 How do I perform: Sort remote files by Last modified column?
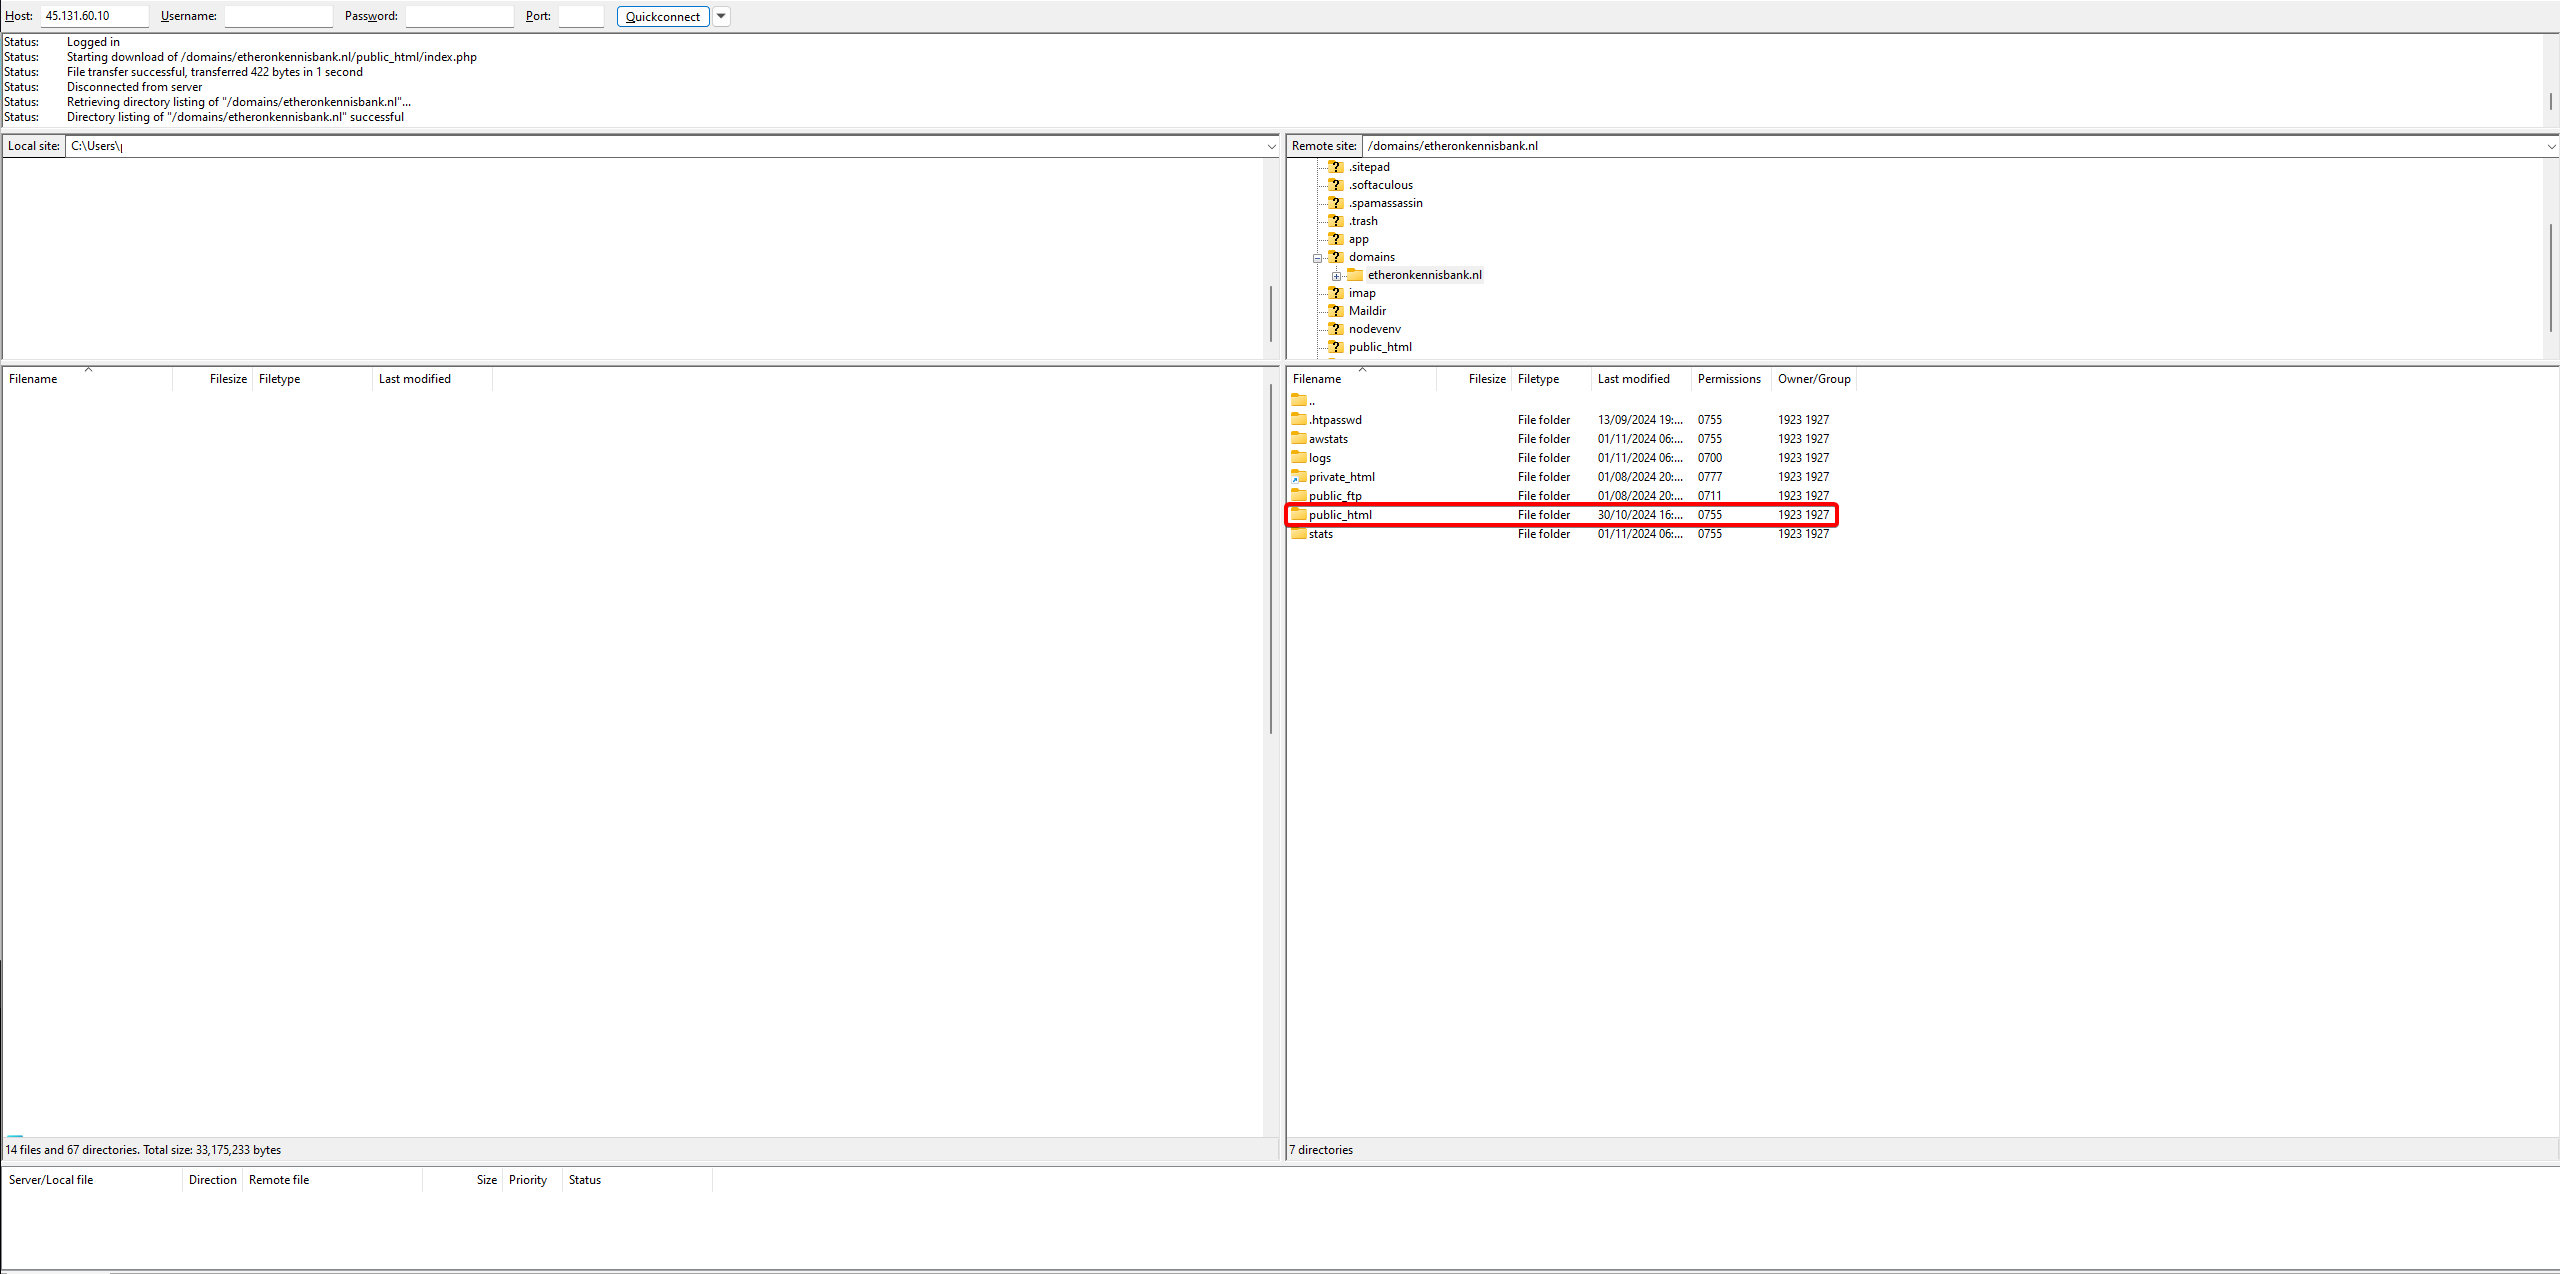click(x=1633, y=379)
